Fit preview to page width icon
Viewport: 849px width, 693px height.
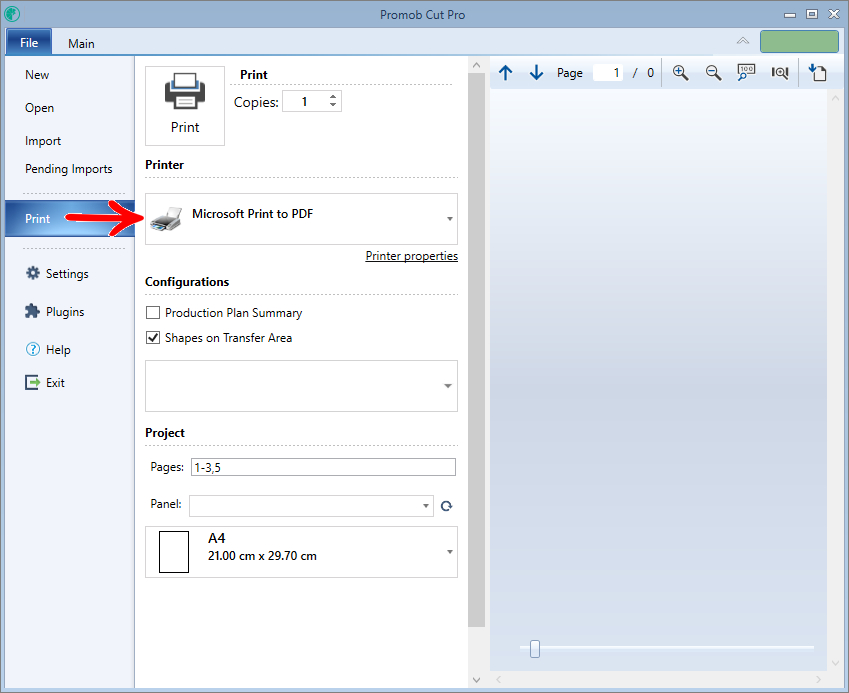click(x=780, y=73)
